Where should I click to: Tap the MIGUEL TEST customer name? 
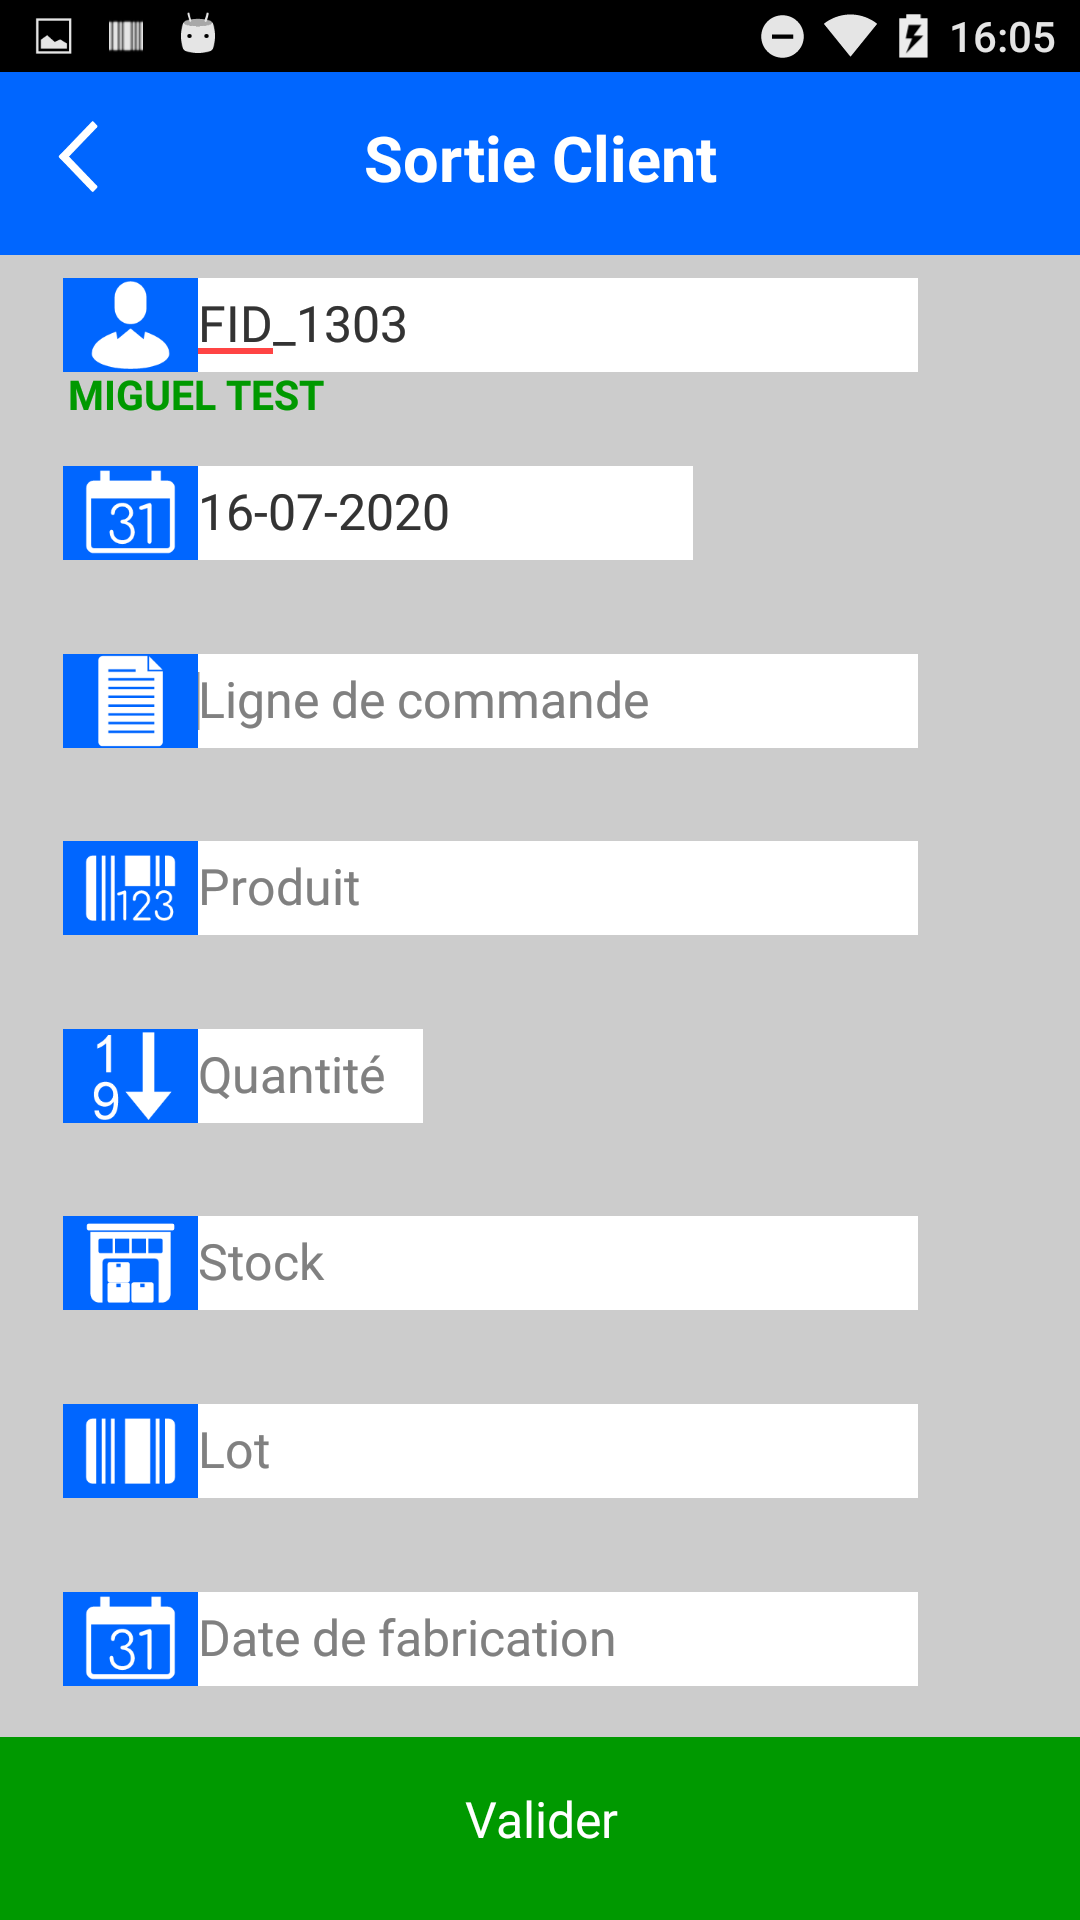click(196, 397)
